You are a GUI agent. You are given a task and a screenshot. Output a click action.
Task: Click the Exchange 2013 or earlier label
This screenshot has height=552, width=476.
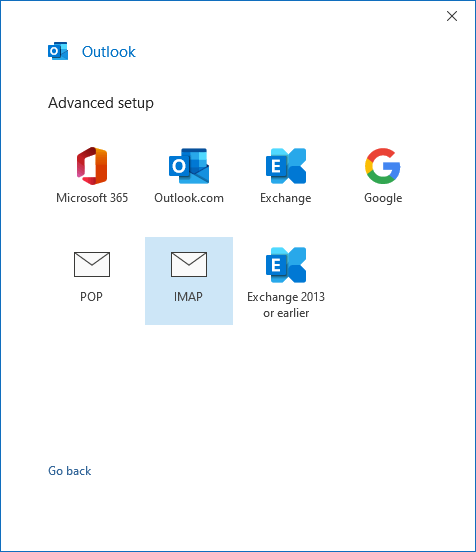pyautogui.click(x=286, y=305)
